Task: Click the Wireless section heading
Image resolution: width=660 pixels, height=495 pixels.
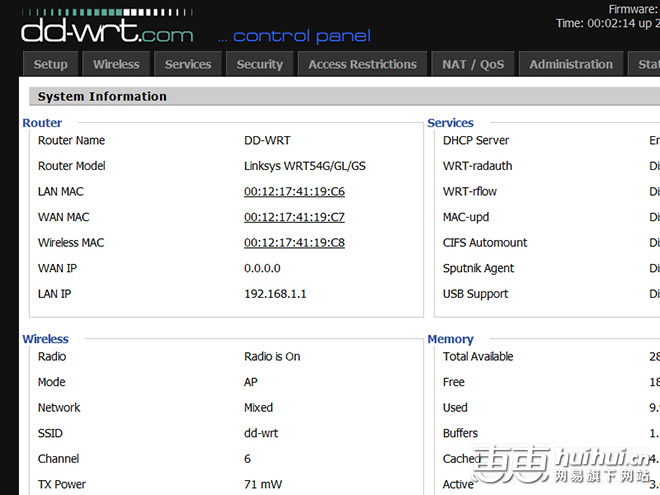Action: coord(45,339)
